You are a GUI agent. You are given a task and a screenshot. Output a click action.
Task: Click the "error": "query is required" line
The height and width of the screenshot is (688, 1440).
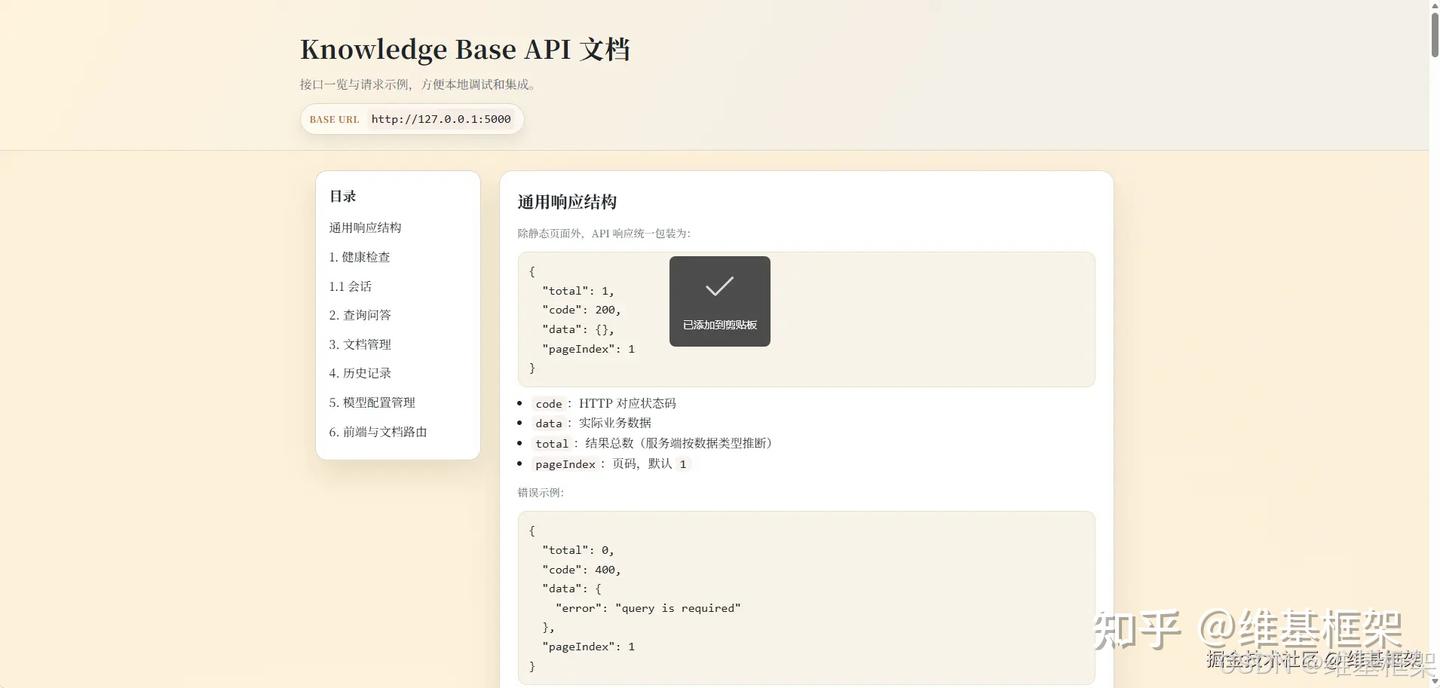[648, 608]
